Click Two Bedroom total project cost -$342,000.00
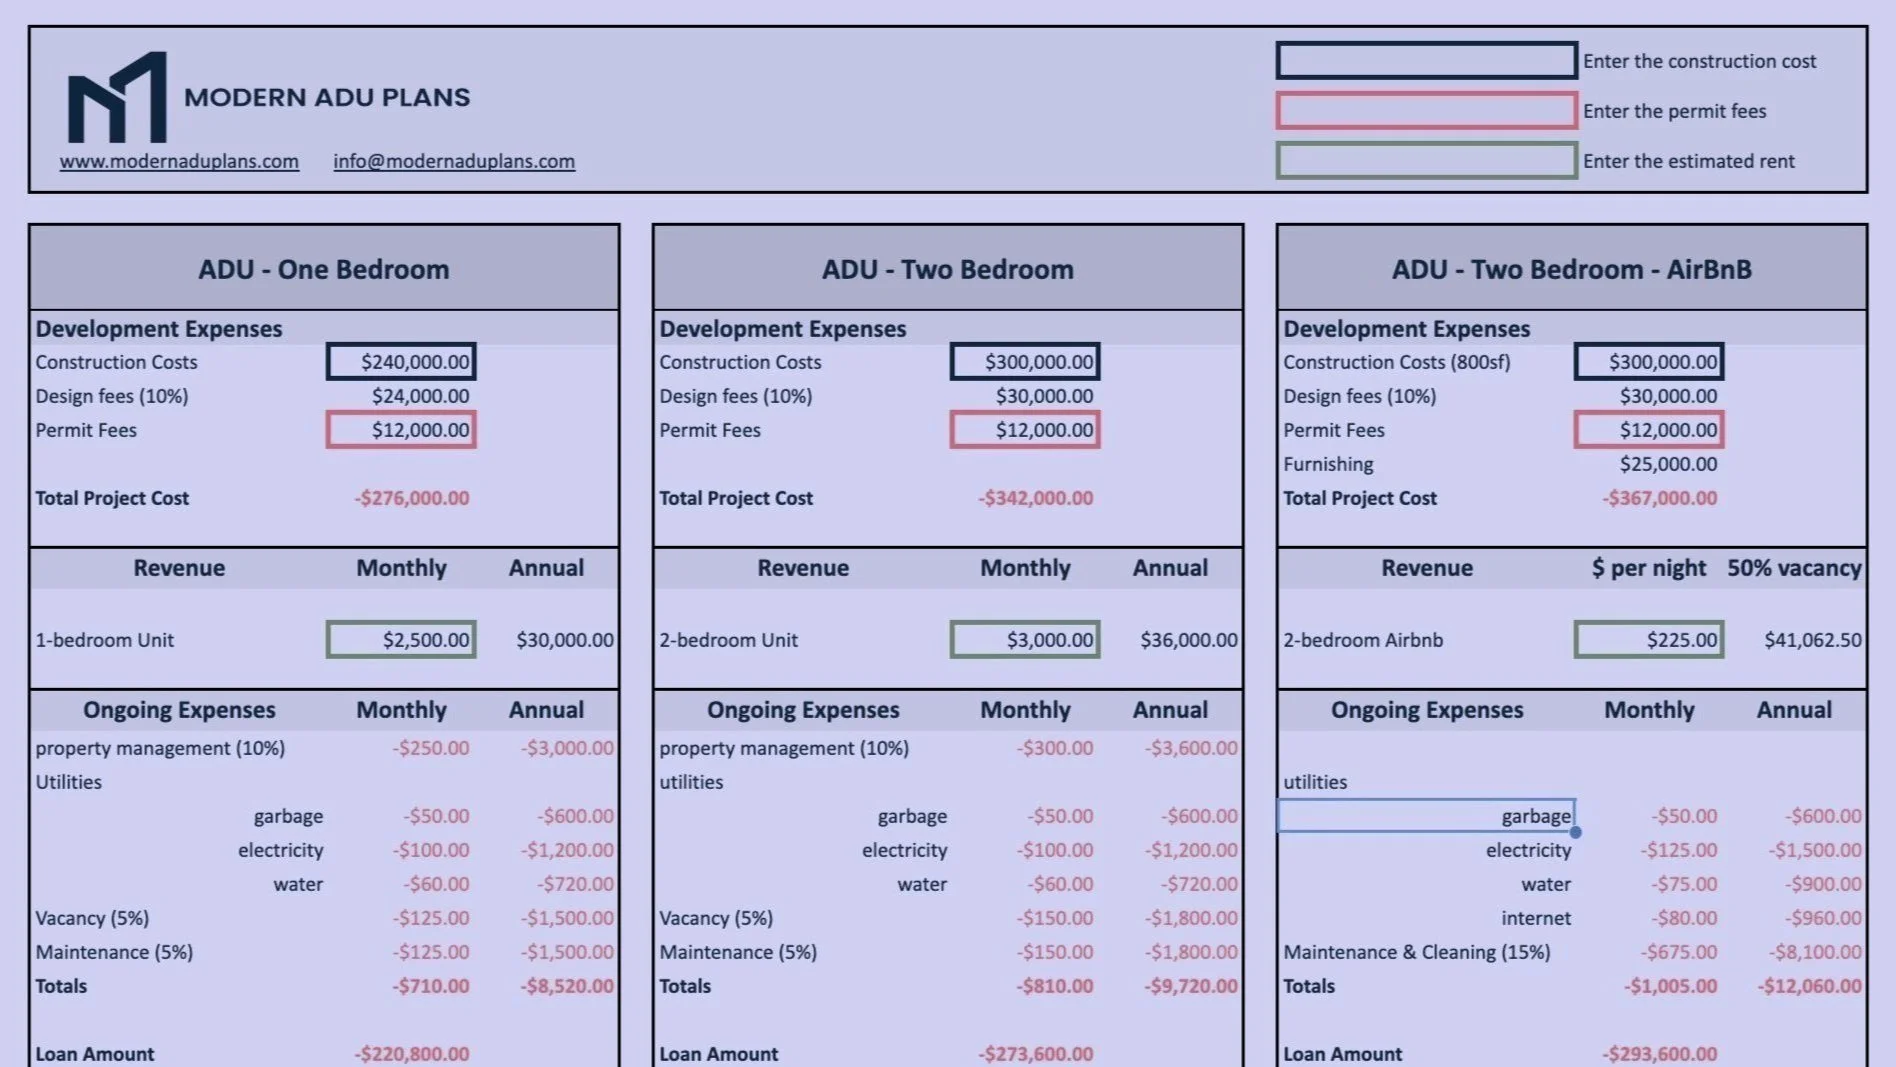 click(x=1035, y=498)
